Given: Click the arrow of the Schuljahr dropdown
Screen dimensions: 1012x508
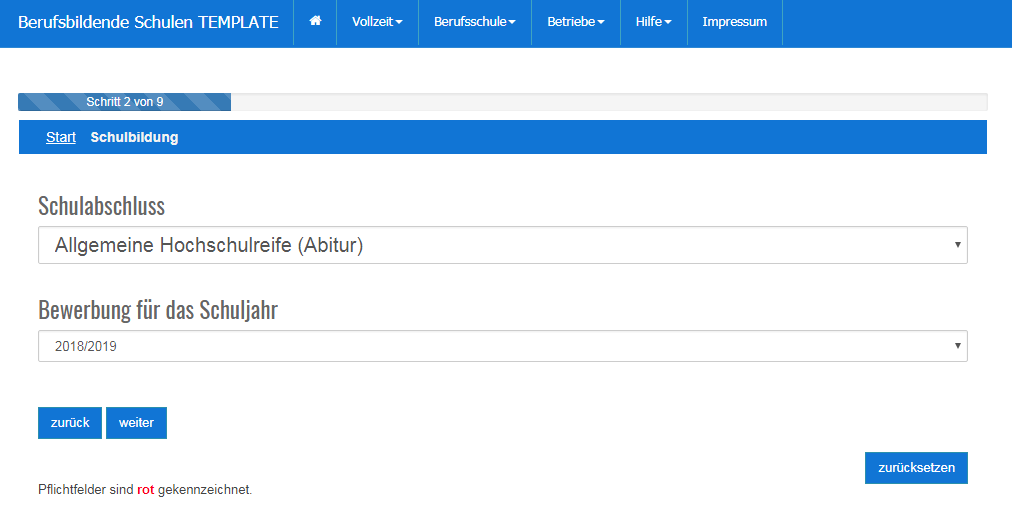Looking at the screenshot, I should [x=957, y=346].
